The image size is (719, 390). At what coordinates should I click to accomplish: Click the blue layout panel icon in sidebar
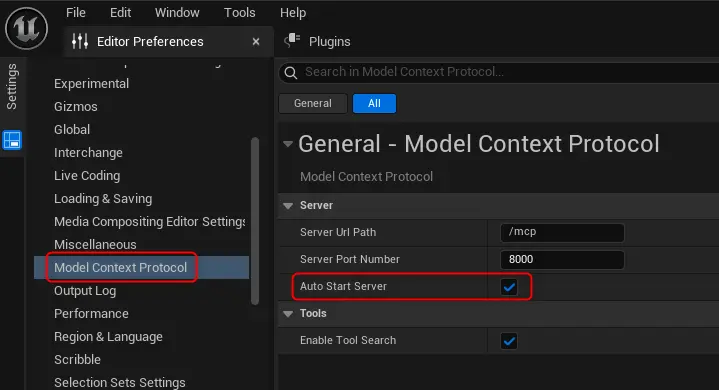(12, 140)
